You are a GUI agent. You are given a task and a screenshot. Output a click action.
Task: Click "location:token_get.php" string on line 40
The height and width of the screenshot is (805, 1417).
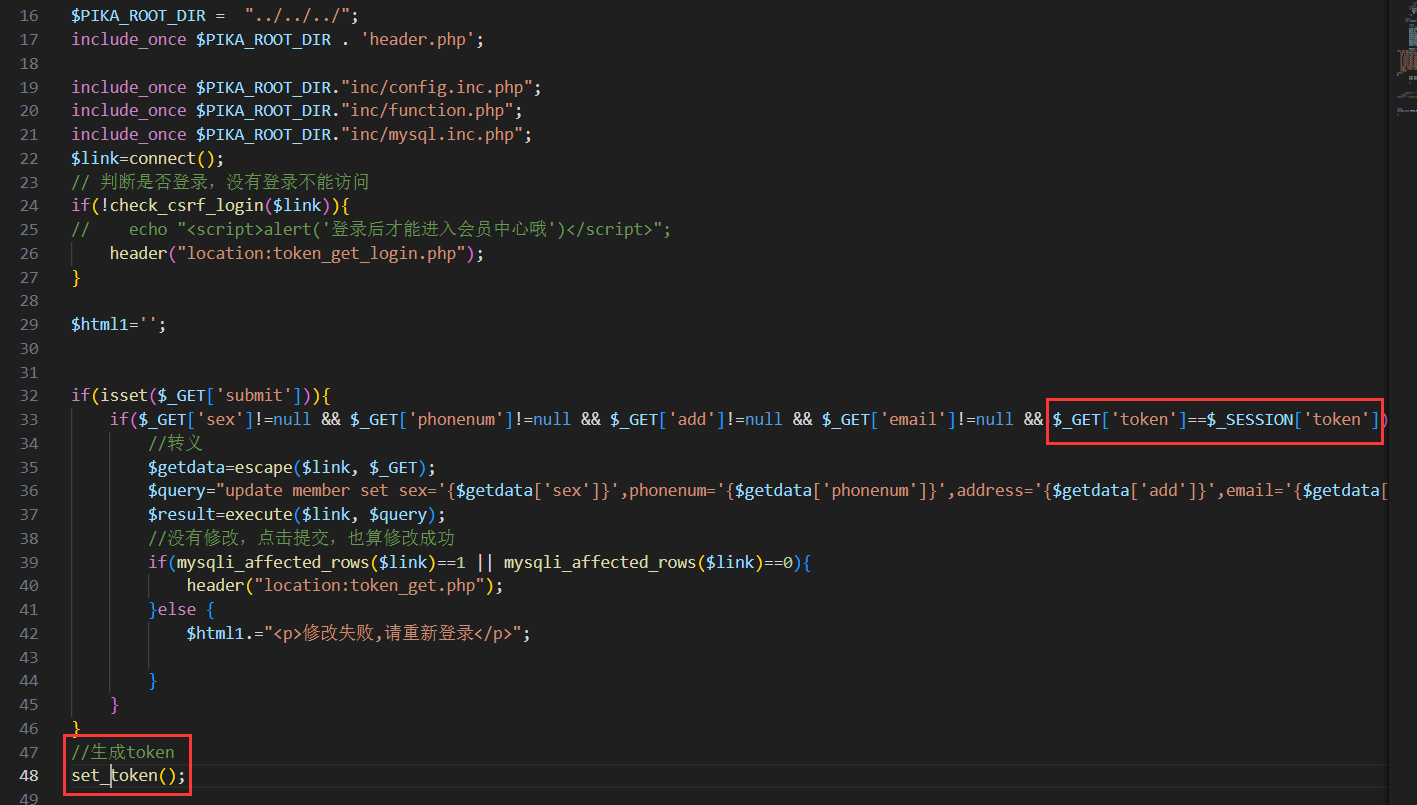tap(369, 585)
